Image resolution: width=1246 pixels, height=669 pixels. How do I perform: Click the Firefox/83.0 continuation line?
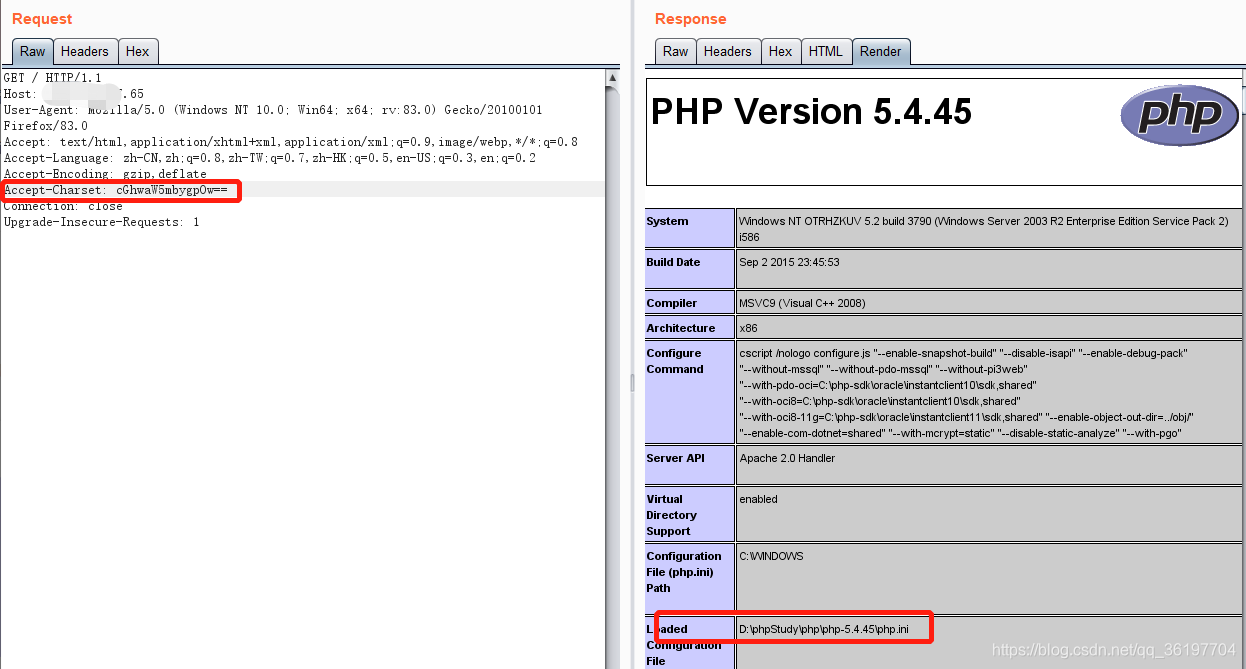[46, 126]
